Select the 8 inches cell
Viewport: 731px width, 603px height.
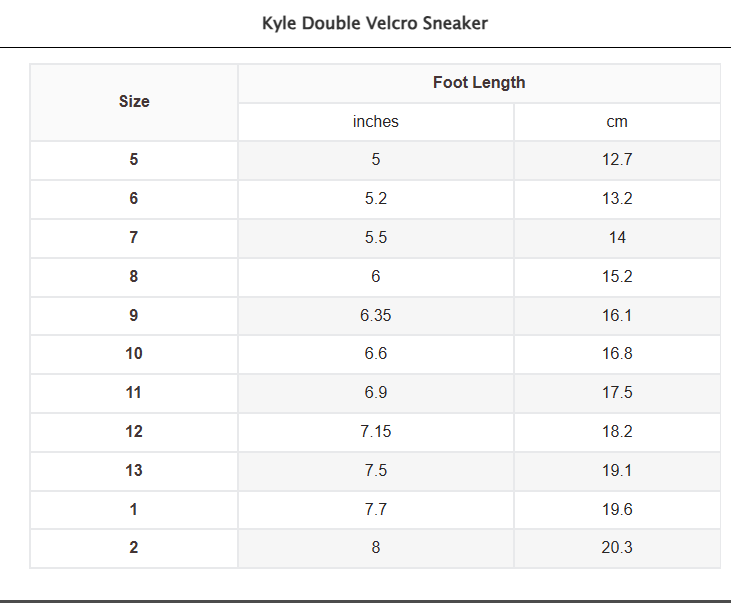[376, 548]
